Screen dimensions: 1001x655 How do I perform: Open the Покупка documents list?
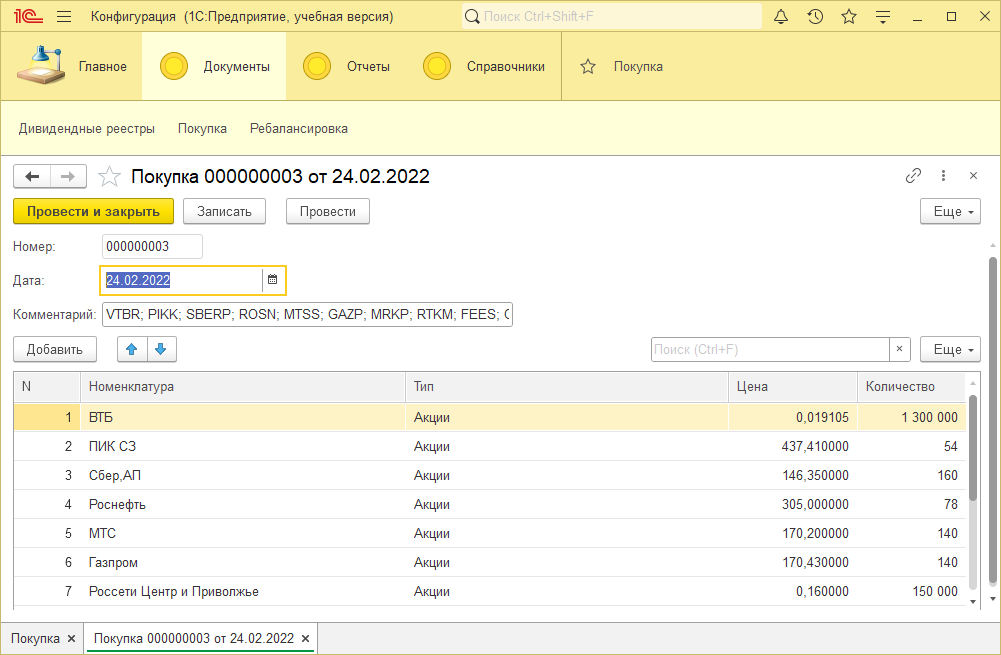point(202,128)
